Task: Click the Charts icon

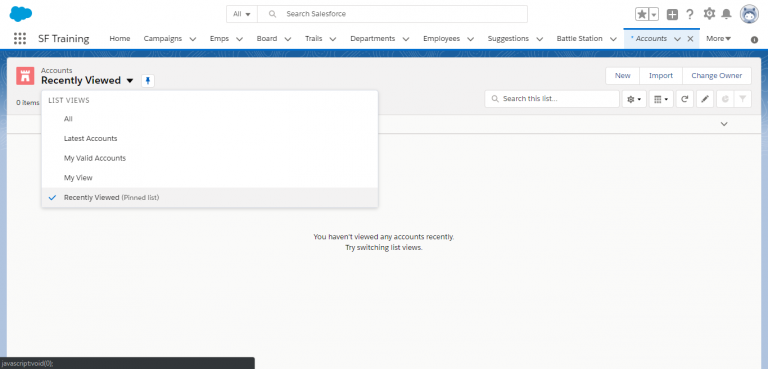Action: (x=725, y=99)
